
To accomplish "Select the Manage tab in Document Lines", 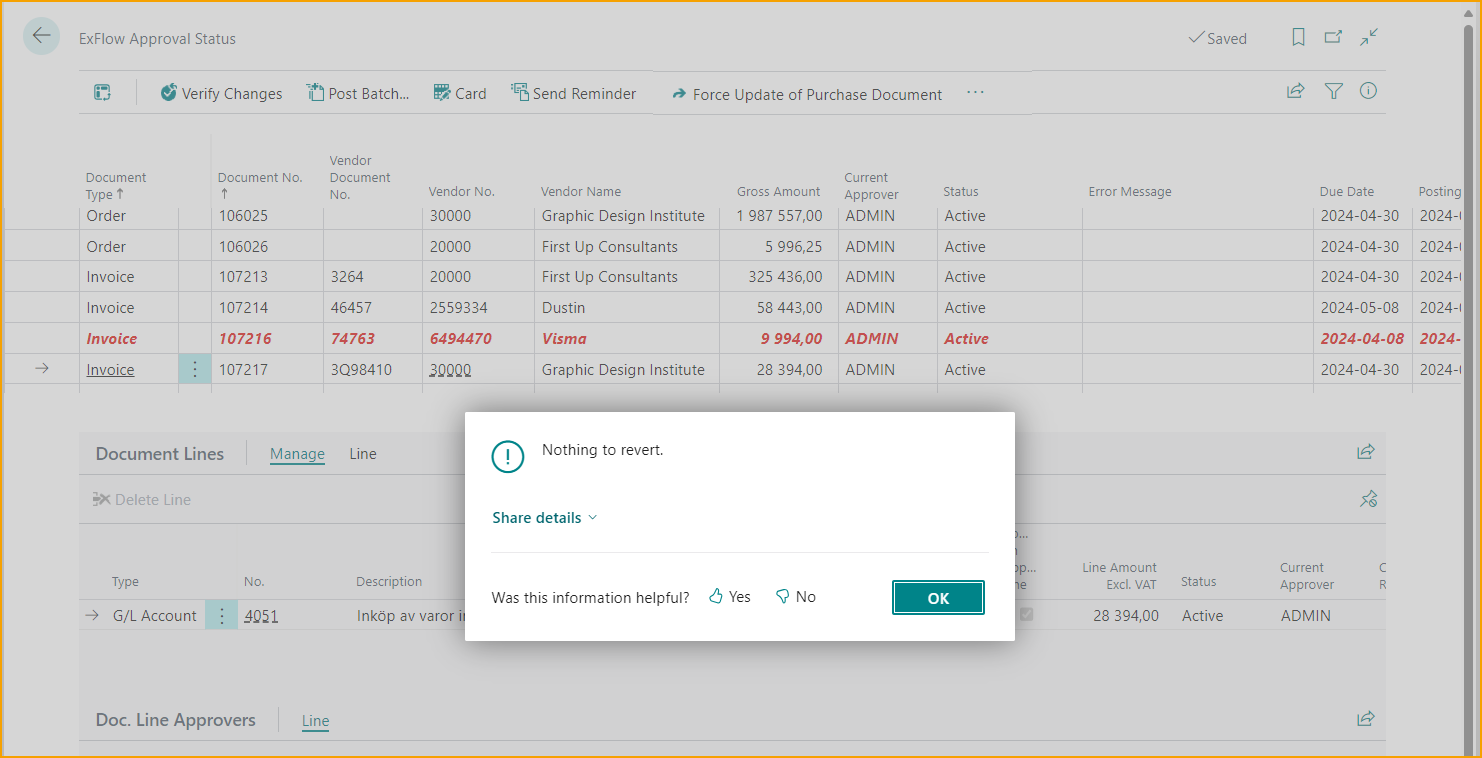I will coord(297,454).
